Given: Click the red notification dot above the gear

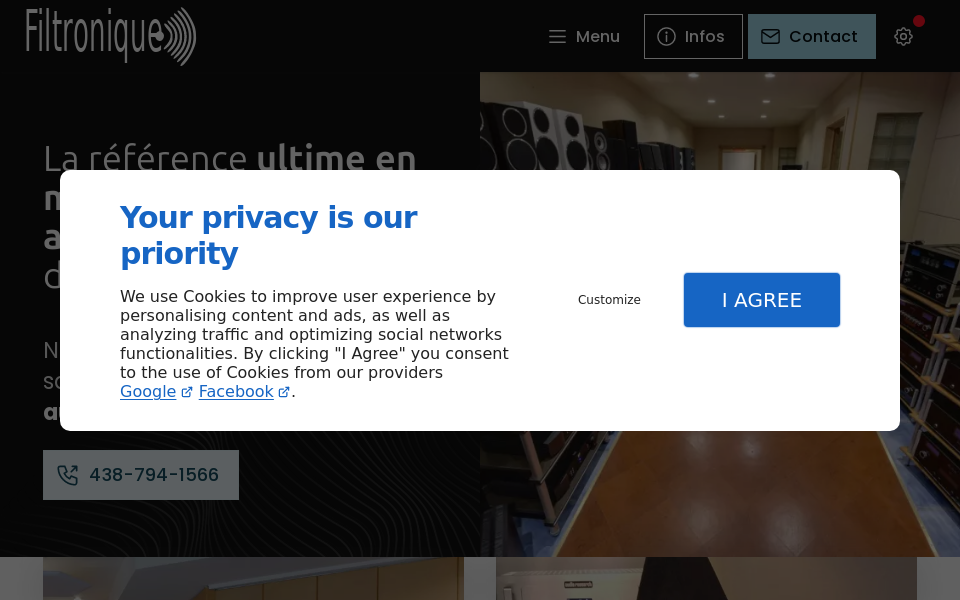Looking at the screenshot, I should [x=919, y=19].
